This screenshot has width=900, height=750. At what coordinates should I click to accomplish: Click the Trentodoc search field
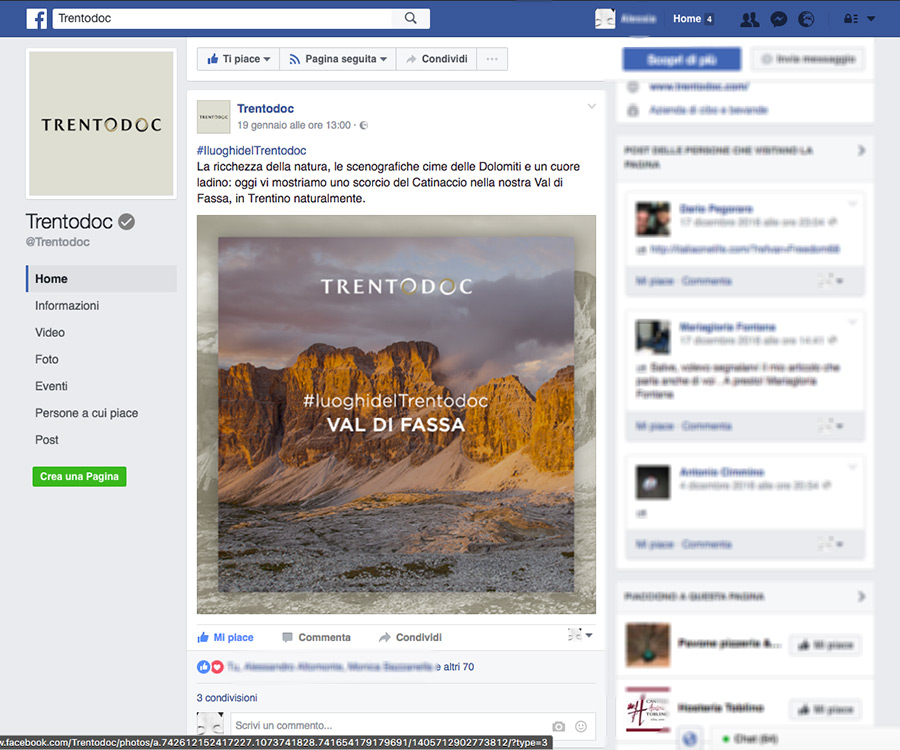pos(223,18)
